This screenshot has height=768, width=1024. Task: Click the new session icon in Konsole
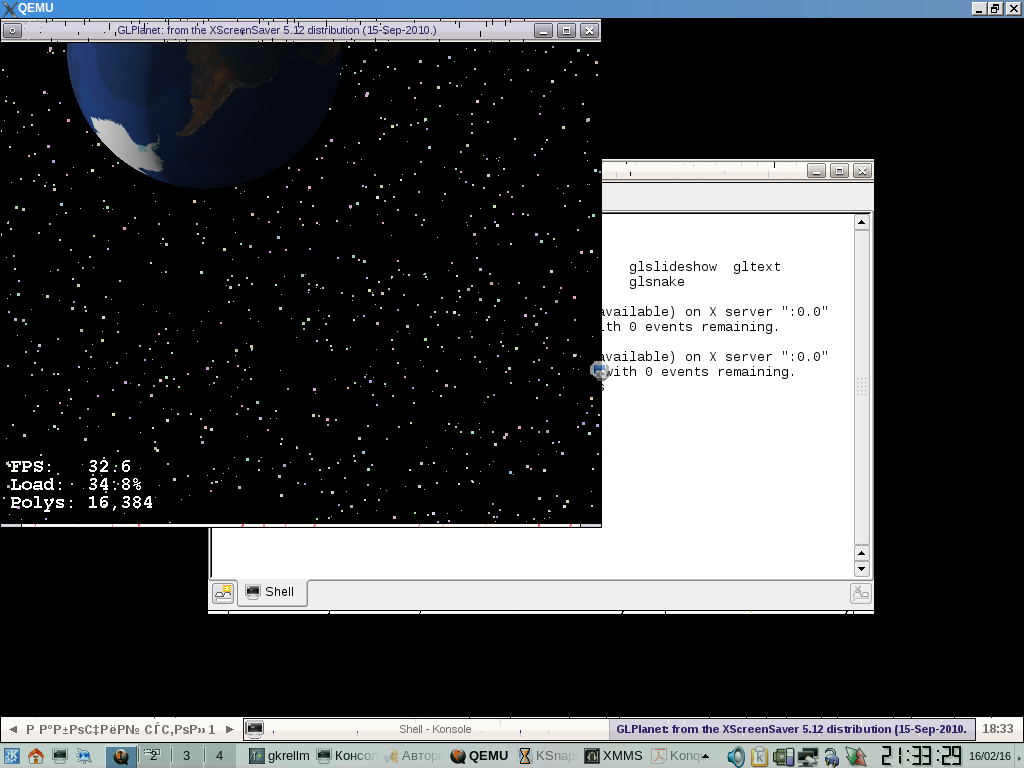coord(223,592)
